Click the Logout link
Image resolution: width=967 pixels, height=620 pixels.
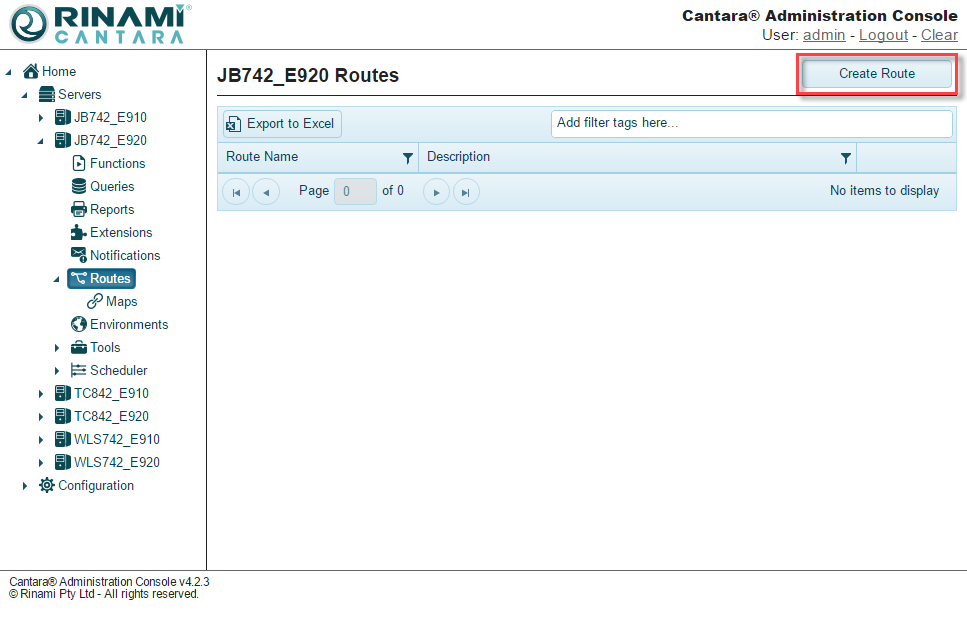(x=883, y=35)
